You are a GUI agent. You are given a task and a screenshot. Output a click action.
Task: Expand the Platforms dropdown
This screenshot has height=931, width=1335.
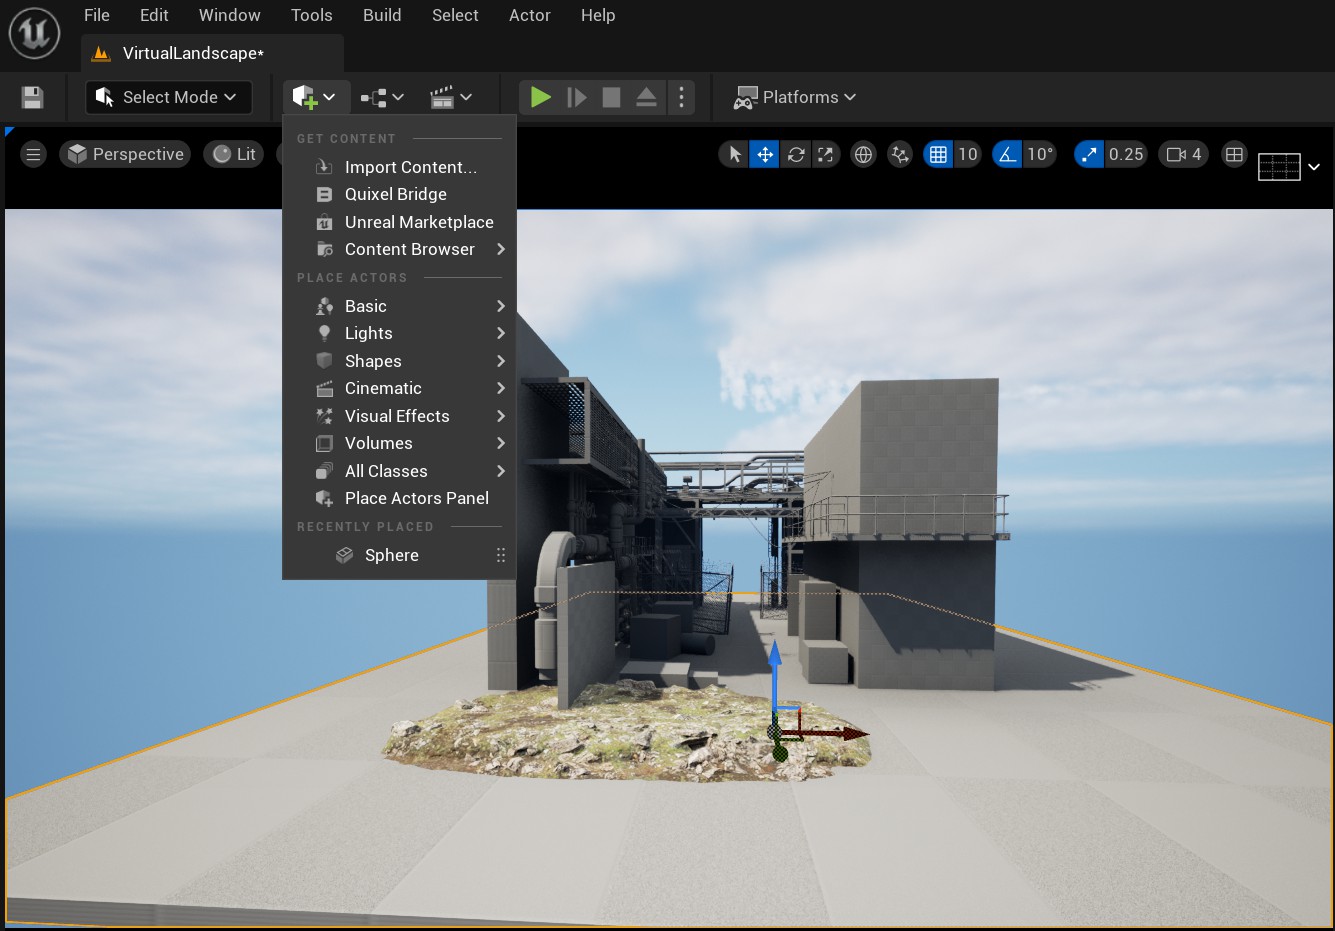tap(796, 97)
